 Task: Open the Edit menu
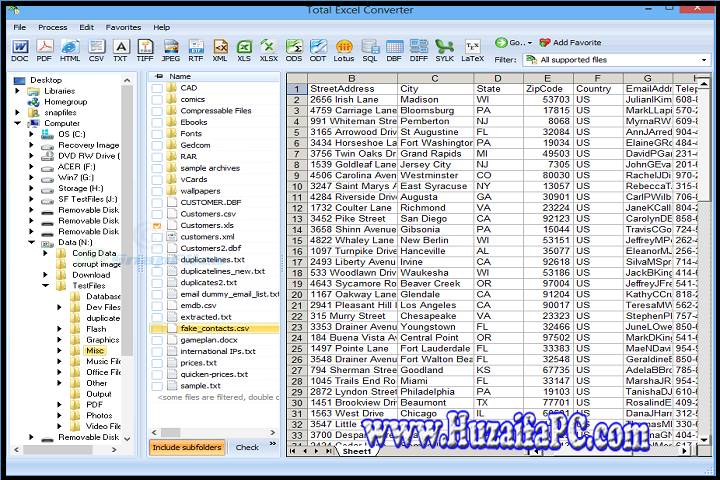click(x=86, y=28)
